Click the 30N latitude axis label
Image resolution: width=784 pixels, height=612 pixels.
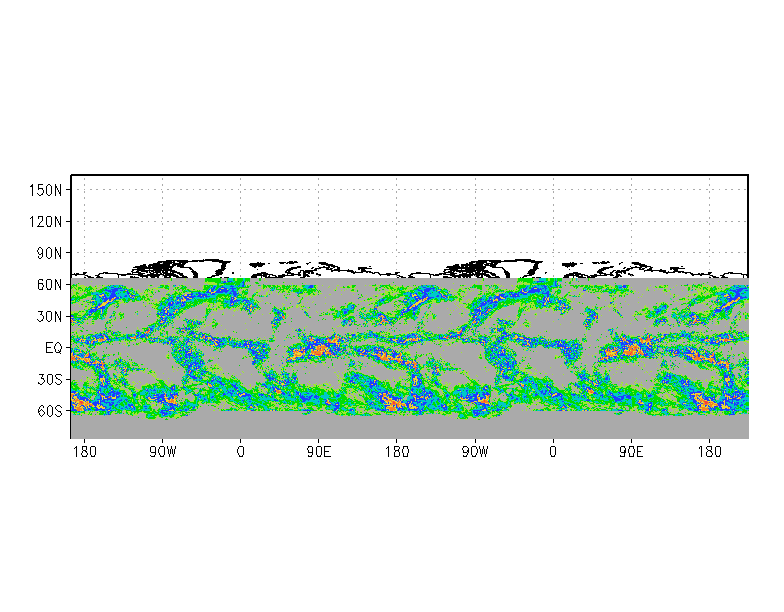[x=49, y=316]
